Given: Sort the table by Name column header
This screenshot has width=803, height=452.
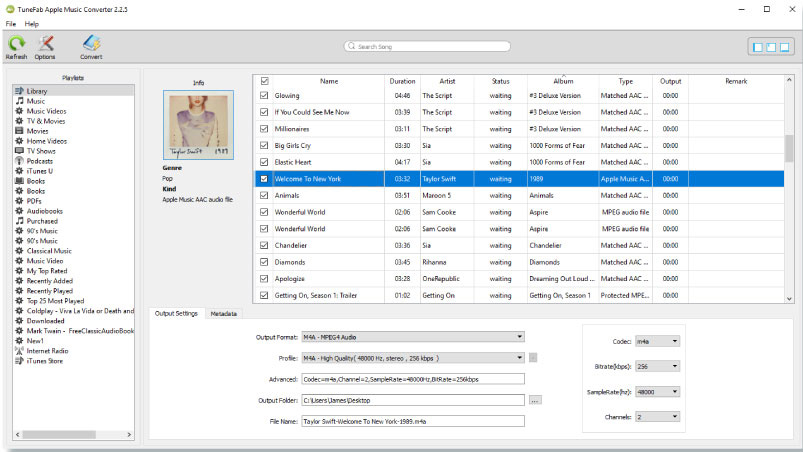Looking at the screenshot, I should (x=329, y=81).
